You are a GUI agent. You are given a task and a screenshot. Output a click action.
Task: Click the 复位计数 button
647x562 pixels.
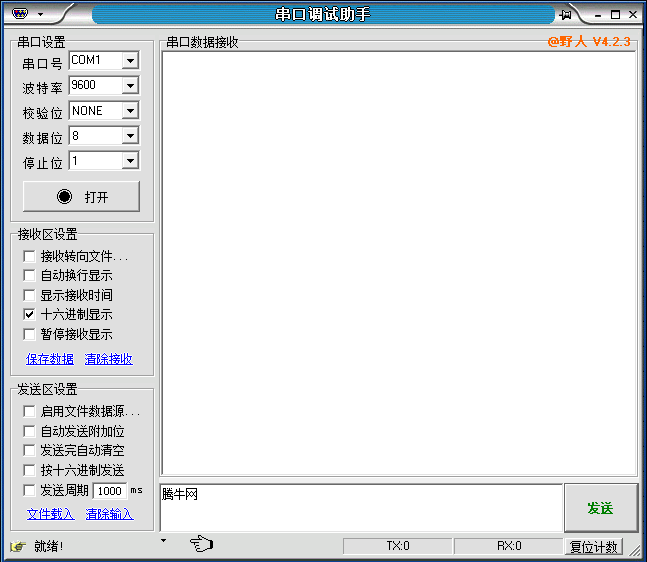(594, 547)
